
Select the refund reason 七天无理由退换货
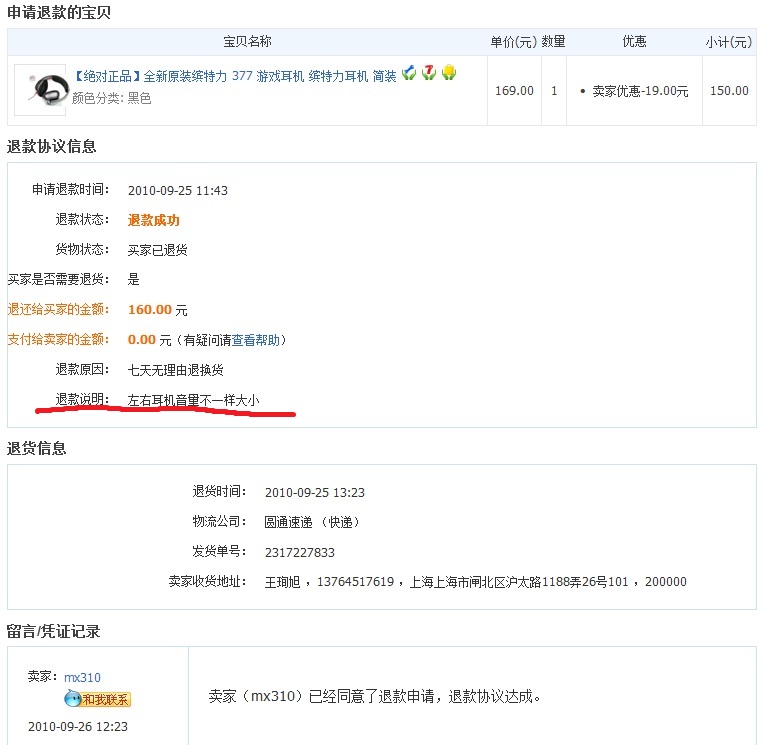coord(175,370)
